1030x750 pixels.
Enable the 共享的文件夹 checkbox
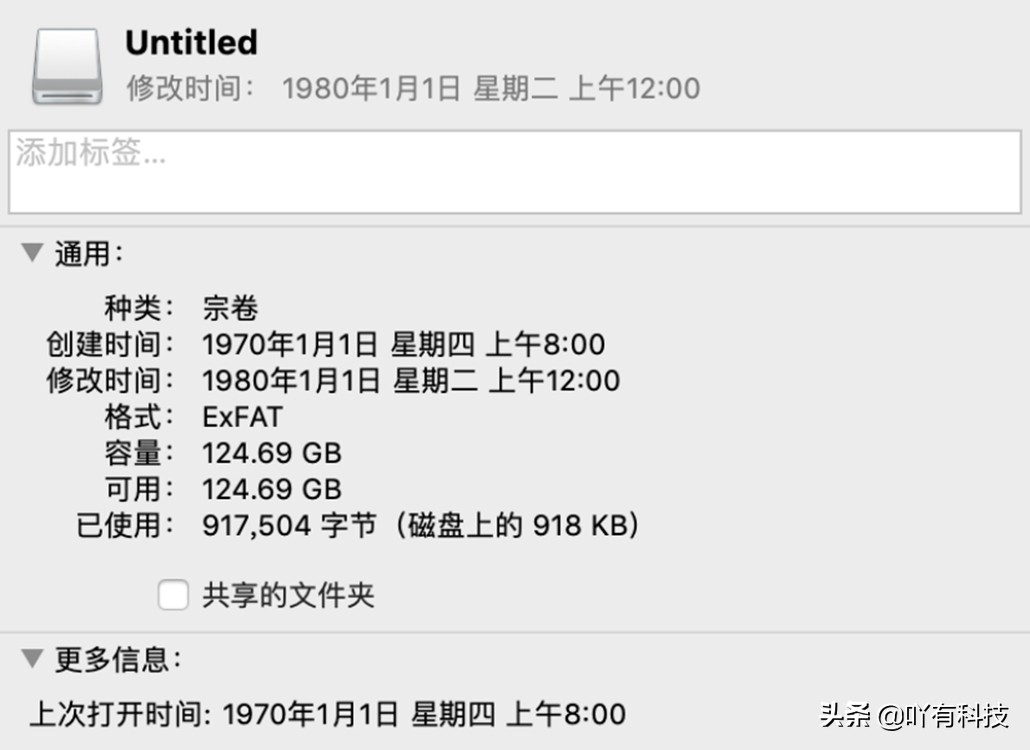coord(173,596)
